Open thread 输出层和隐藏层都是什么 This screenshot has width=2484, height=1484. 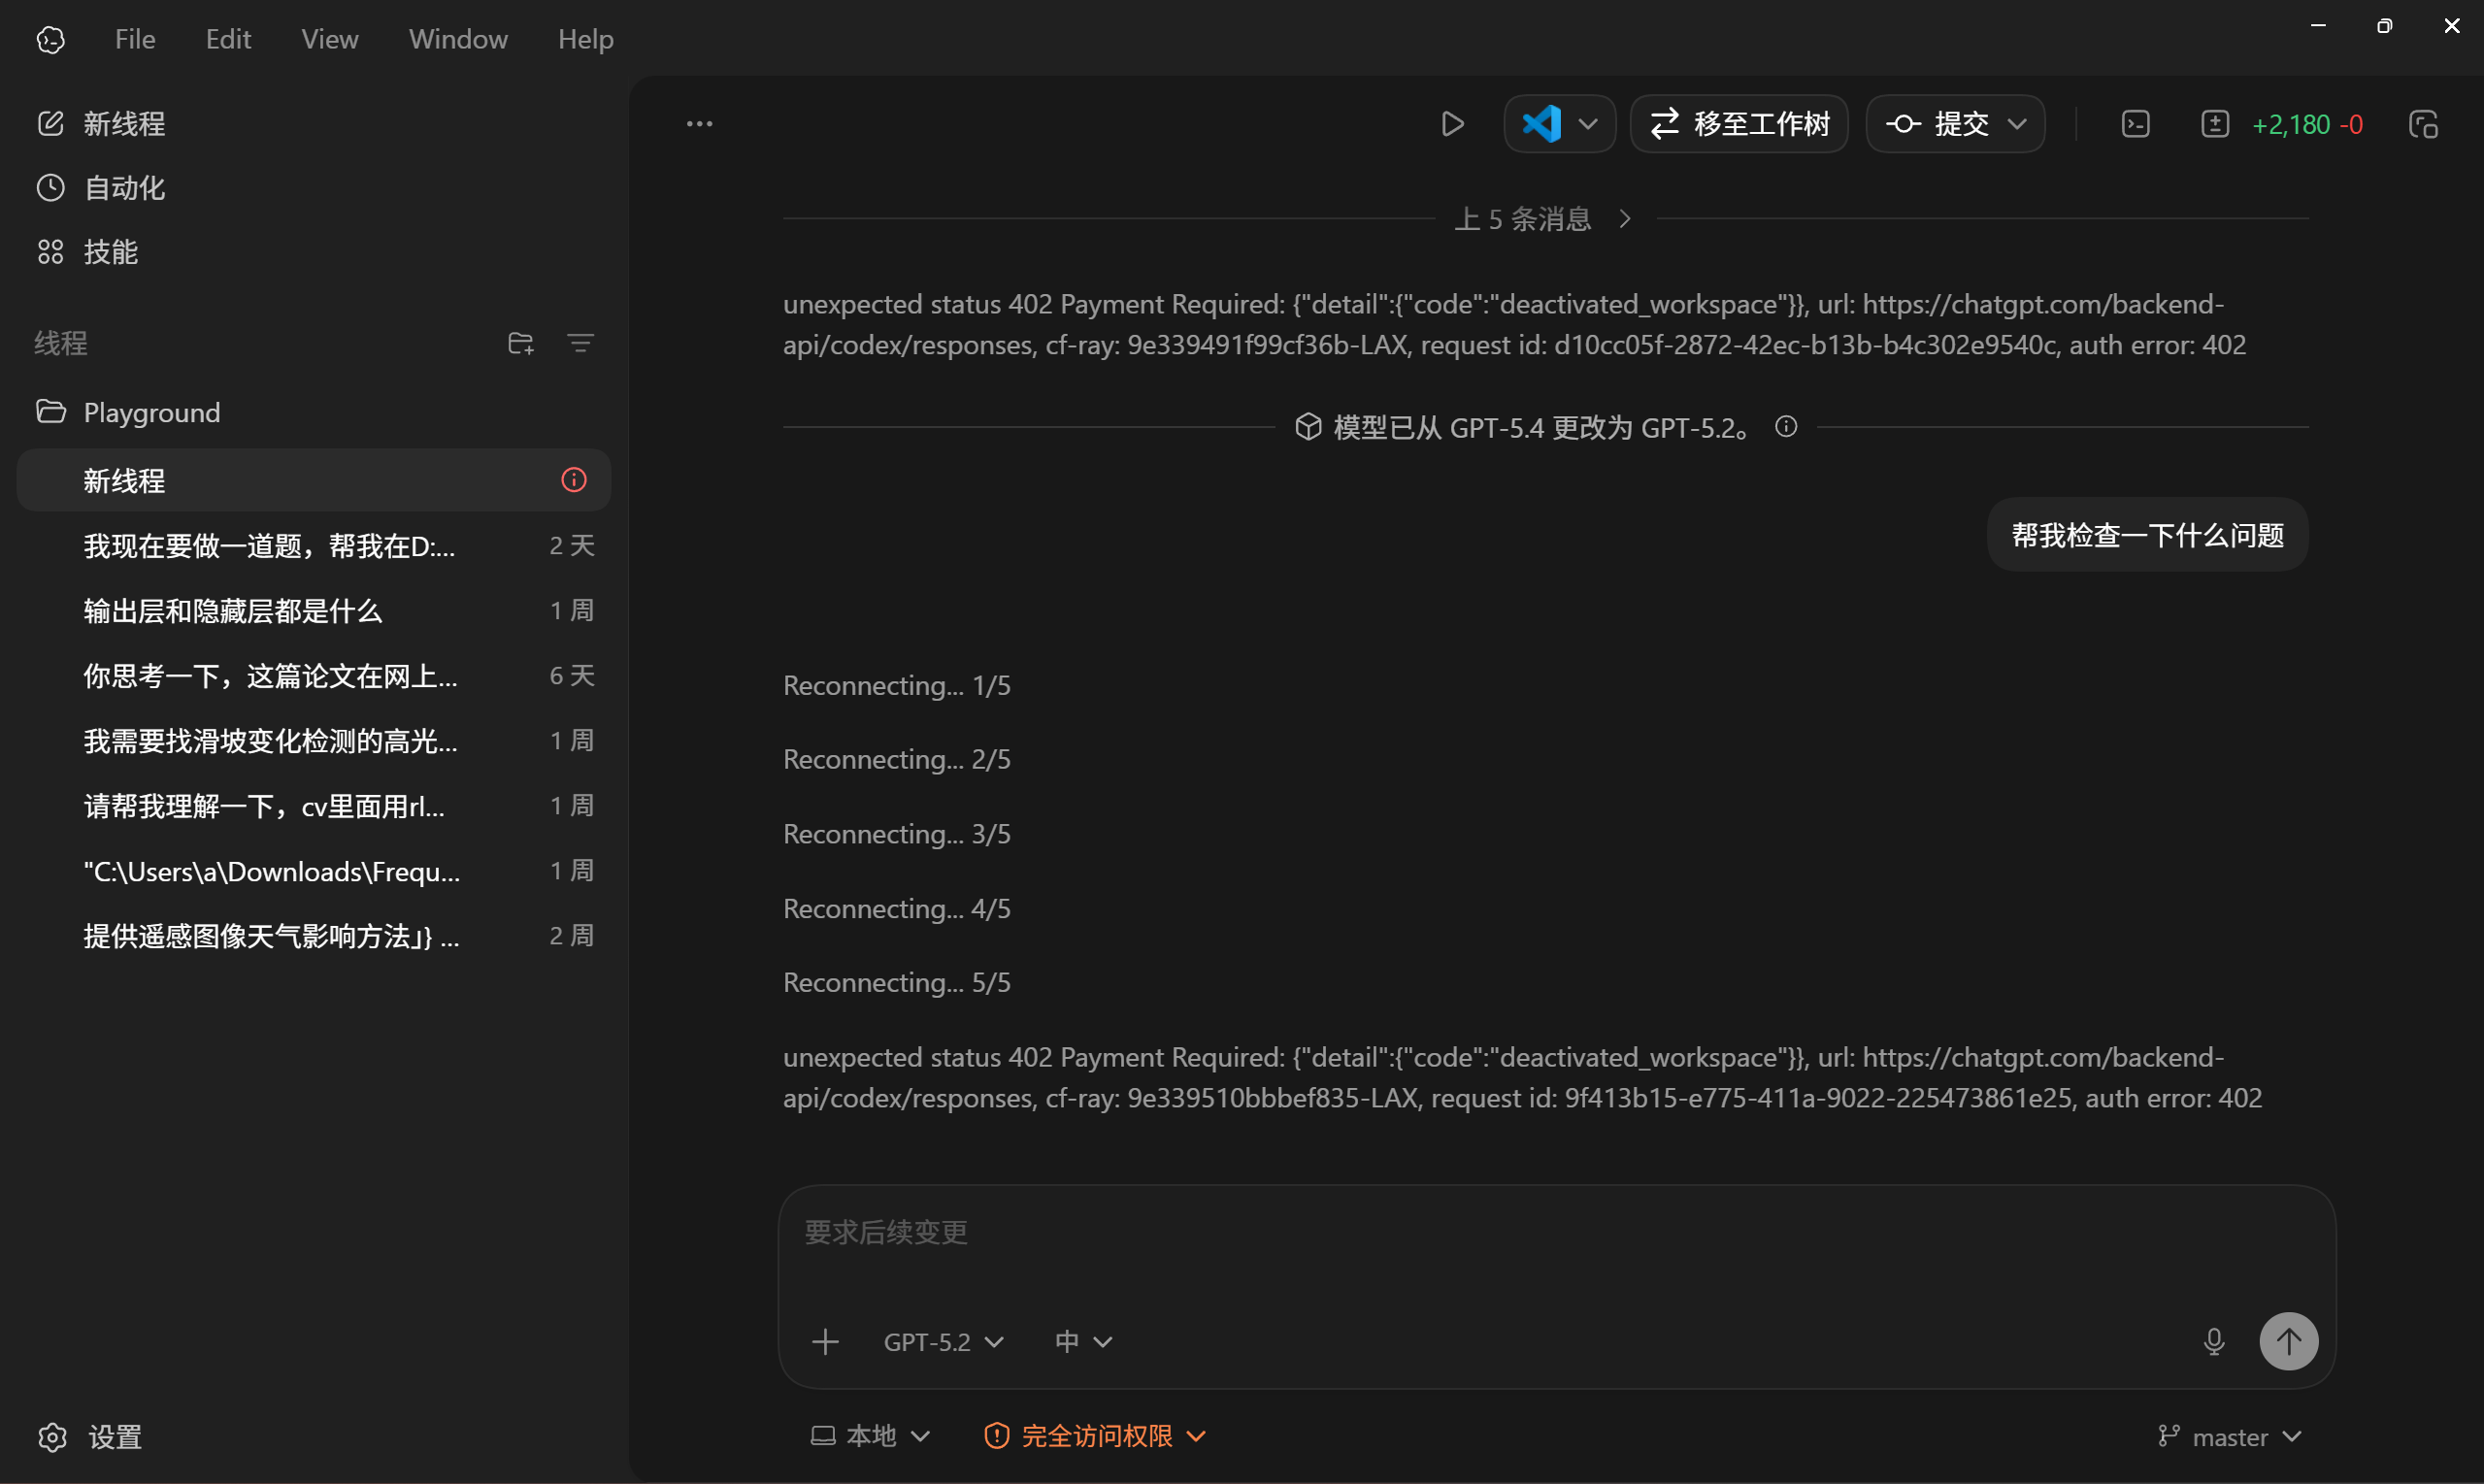click(314, 610)
